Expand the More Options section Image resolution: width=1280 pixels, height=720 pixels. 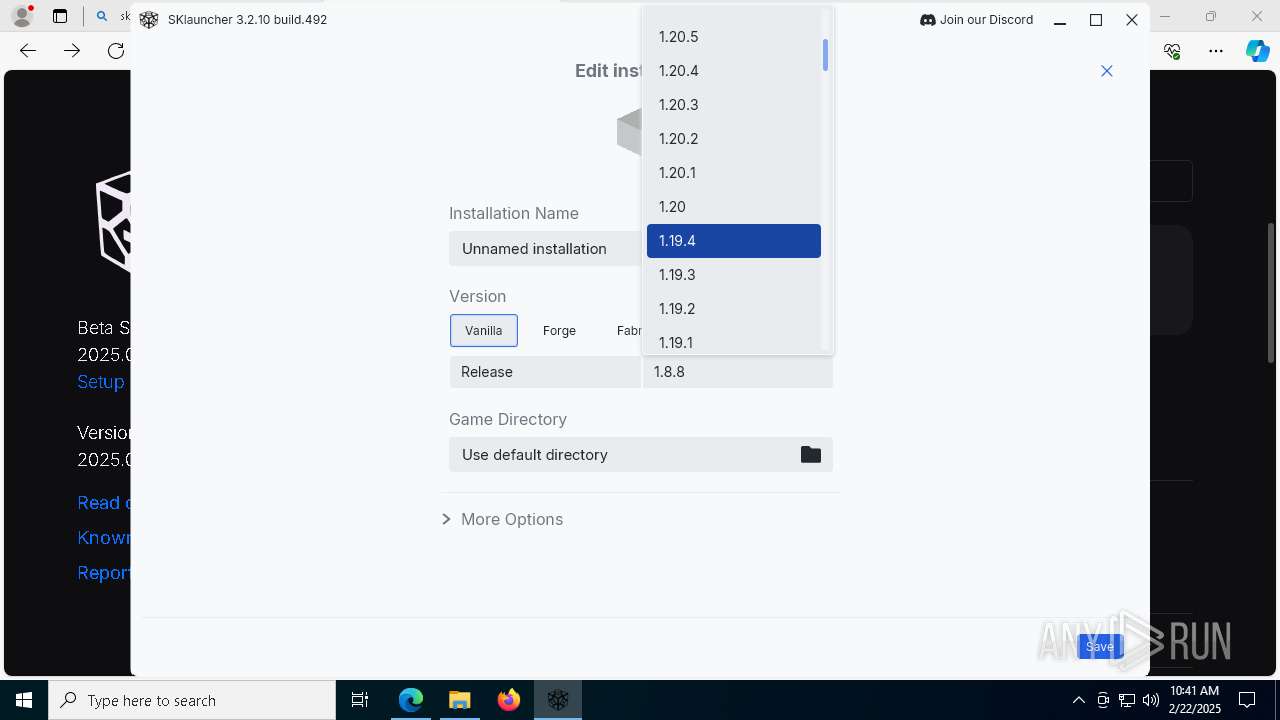click(503, 520)
